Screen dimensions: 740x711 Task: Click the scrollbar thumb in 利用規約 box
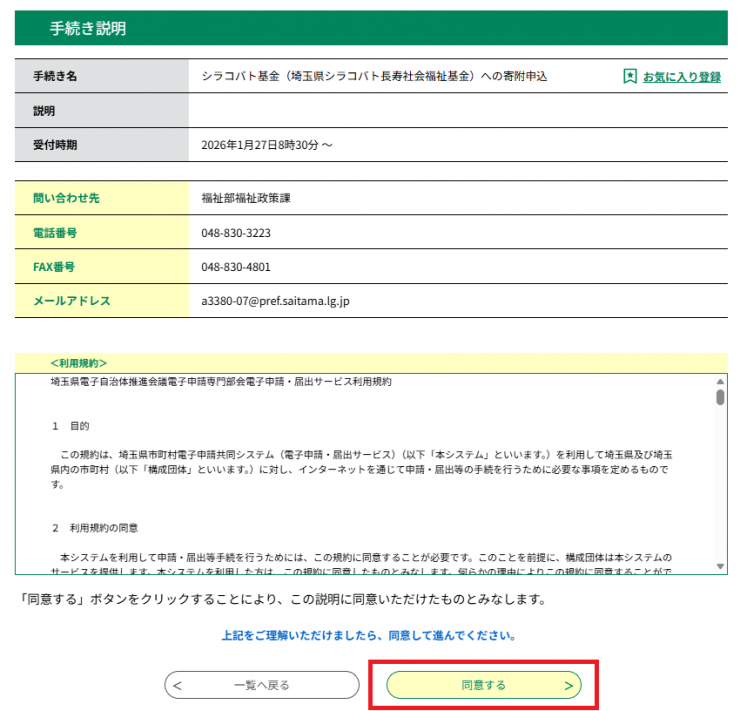click(x=720, y=397)
